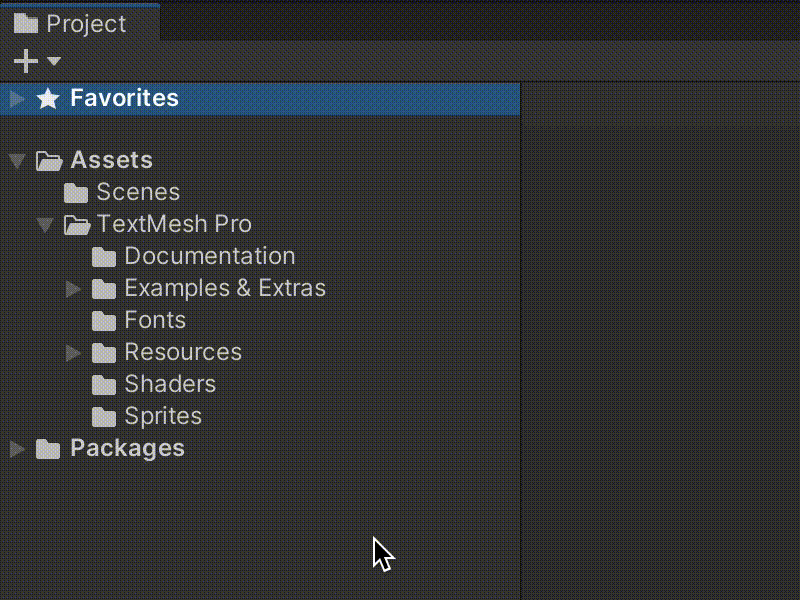Expand the Packages section arrow
Viewport: 800px width, 600px height.
(16, 448)
